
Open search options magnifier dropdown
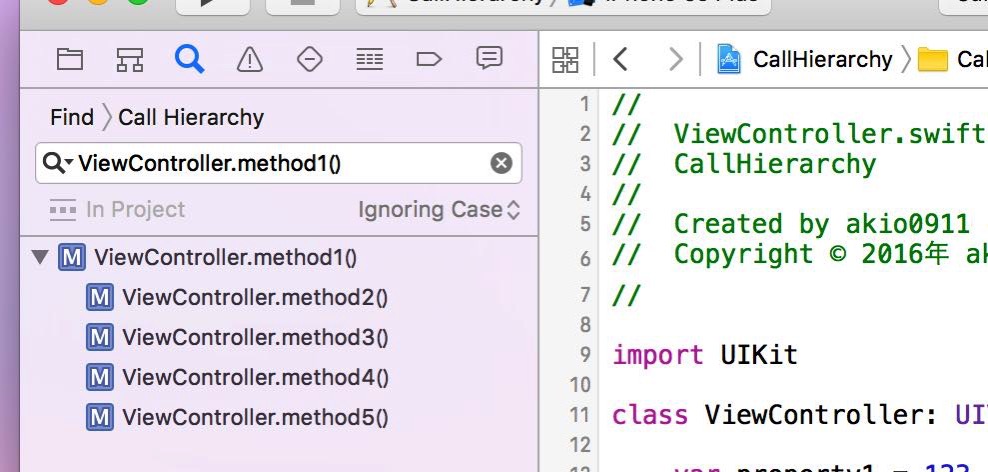click(57, 164)
